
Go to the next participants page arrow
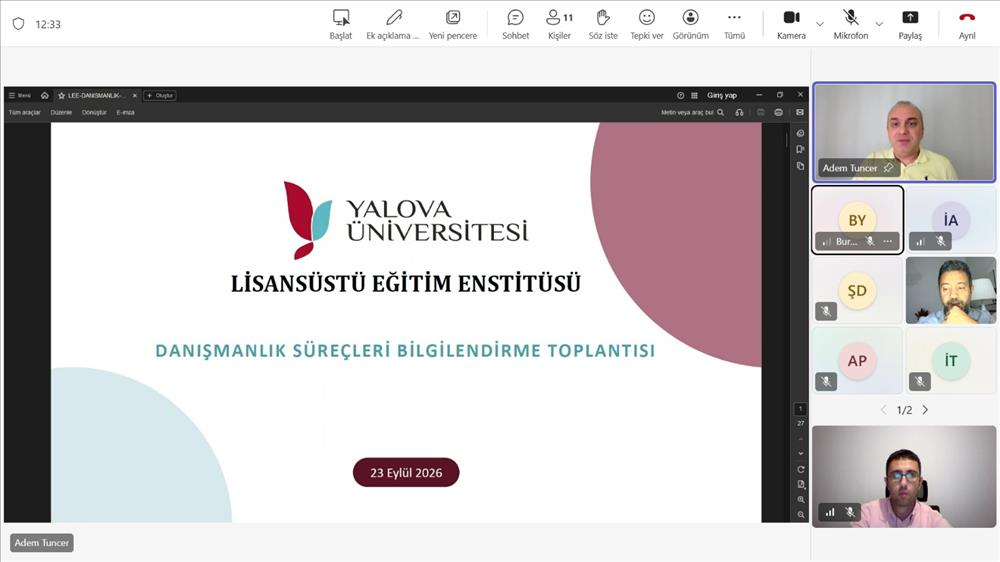(x=925, y=410)
